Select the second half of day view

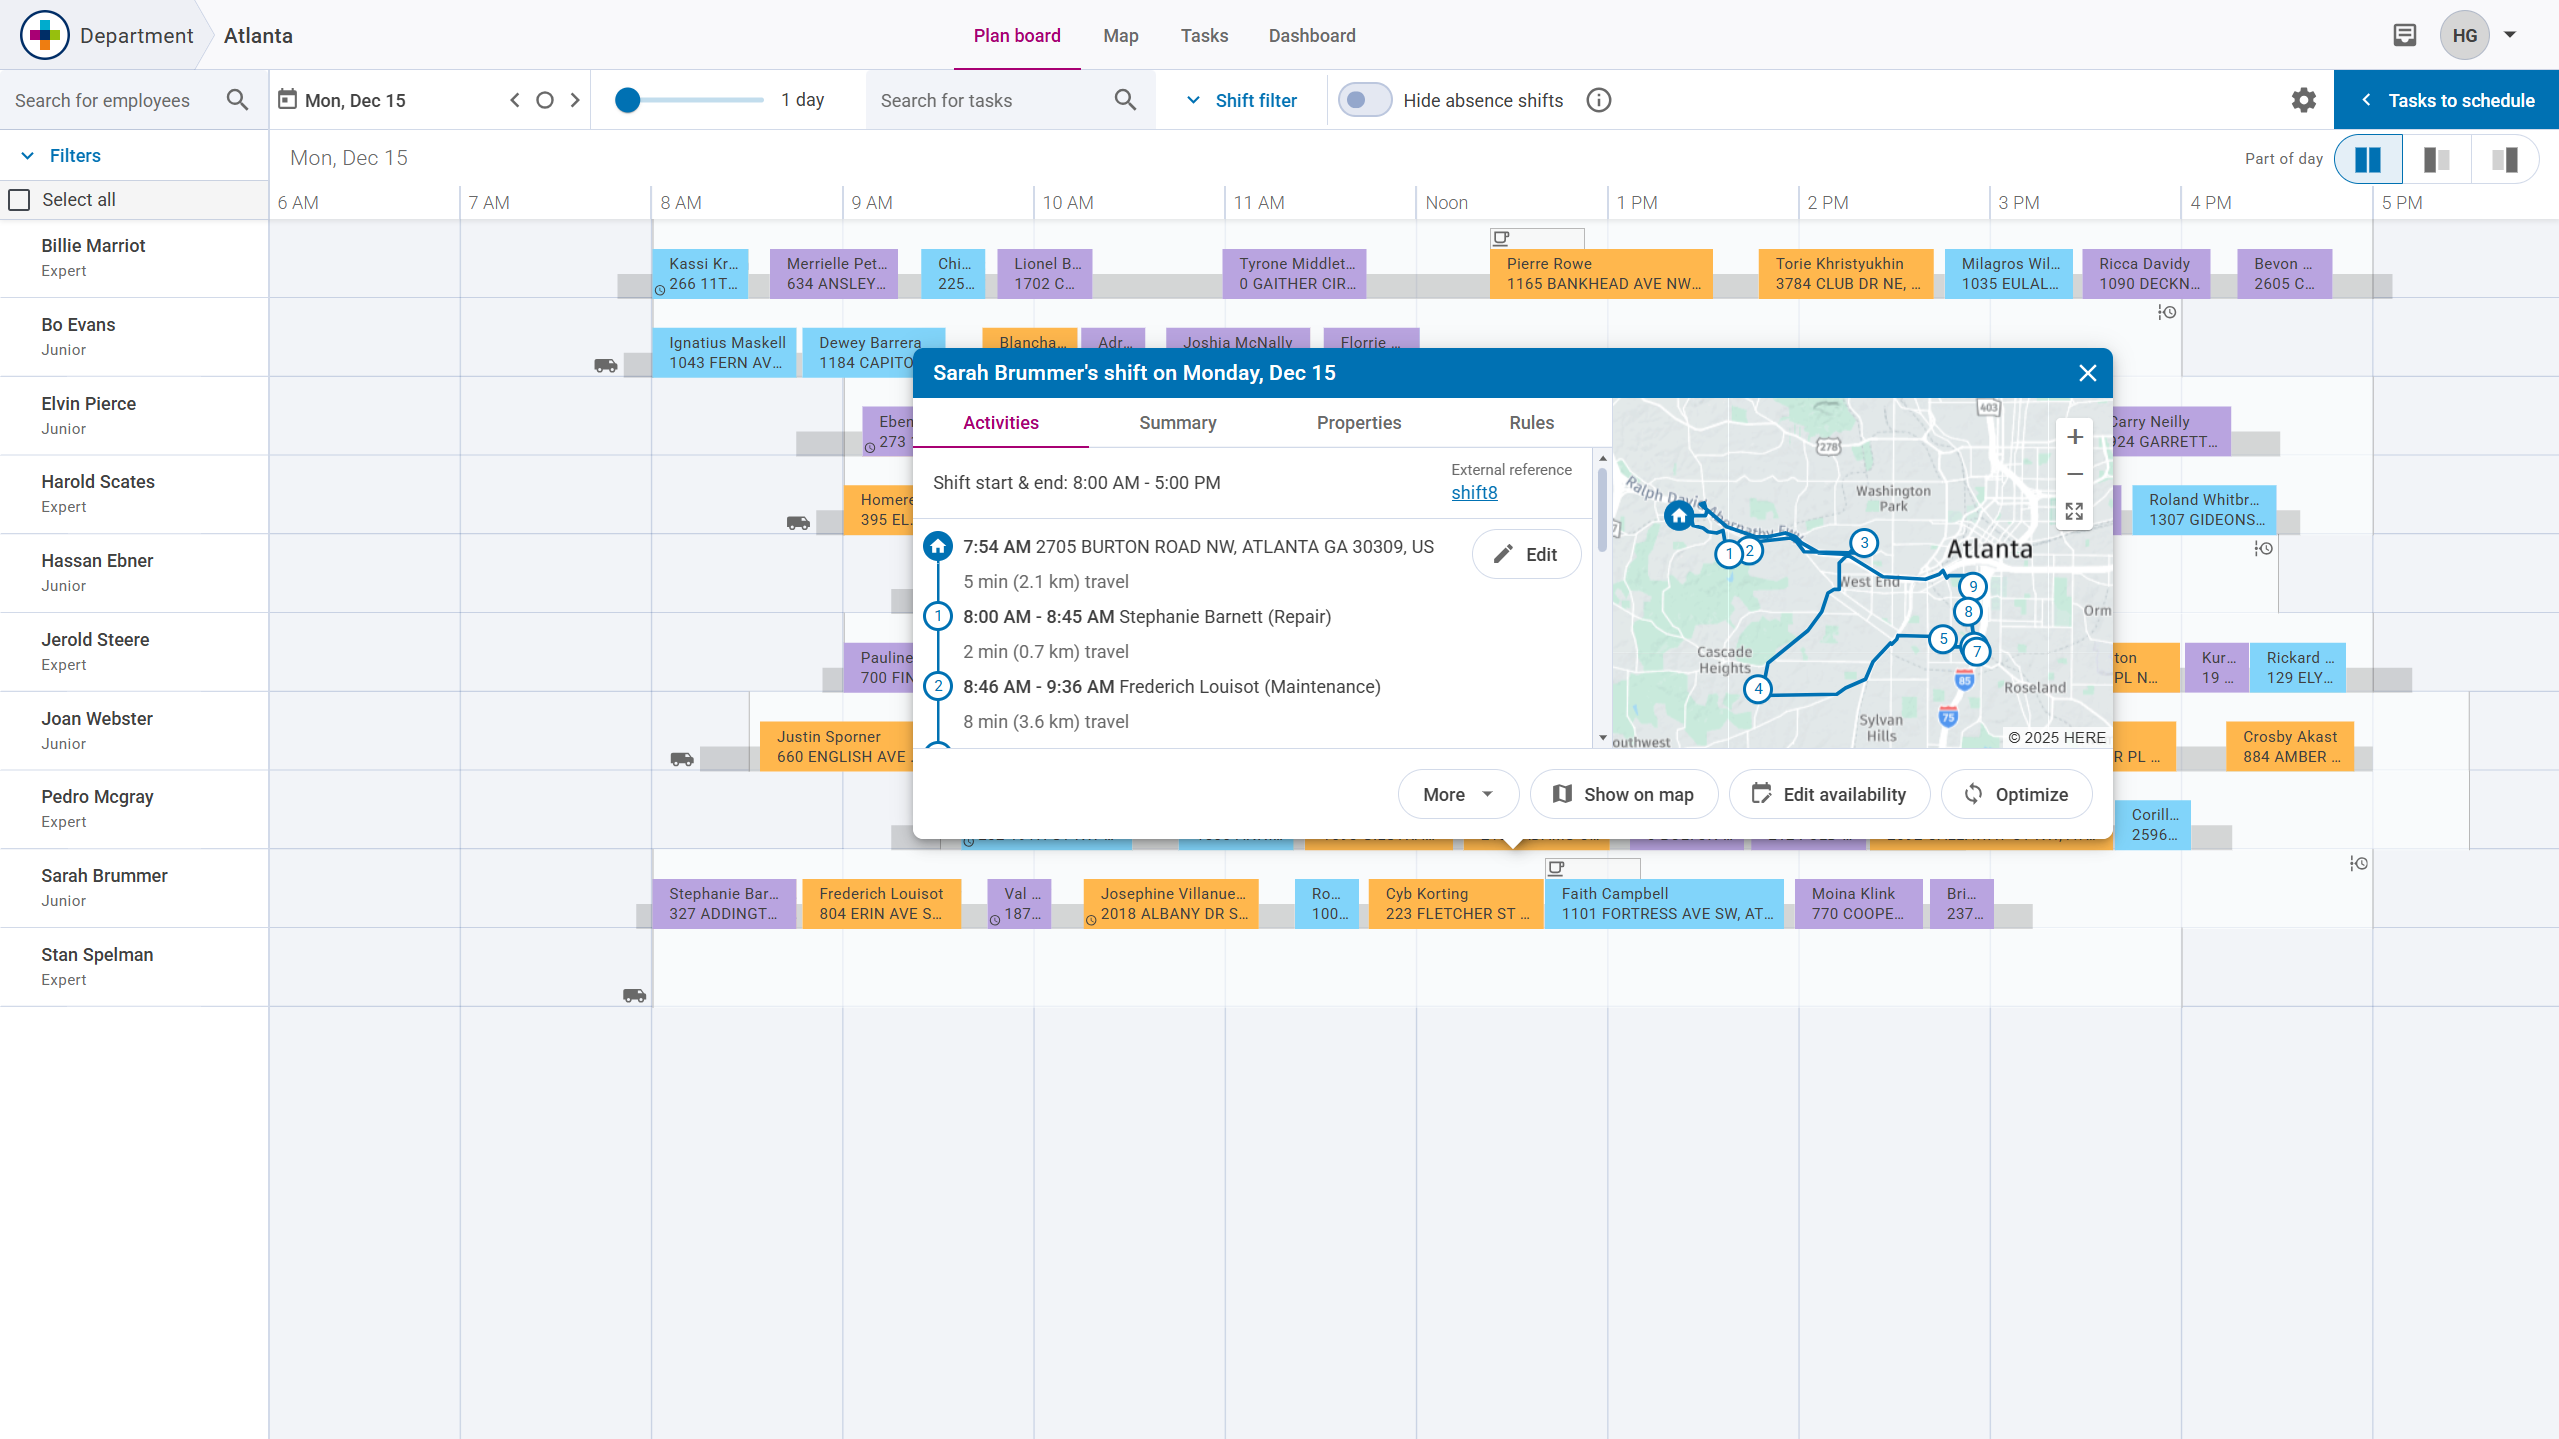(2504, 160)
